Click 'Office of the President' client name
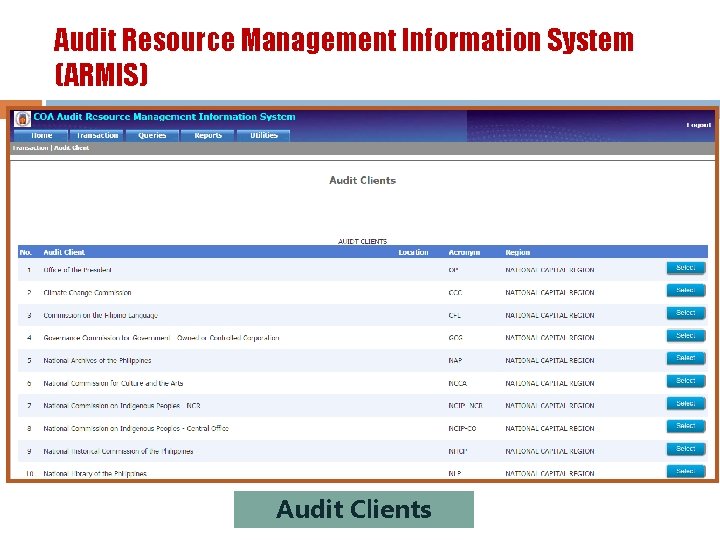This screenshot has width=720, height=540. [x=77, y=270]
